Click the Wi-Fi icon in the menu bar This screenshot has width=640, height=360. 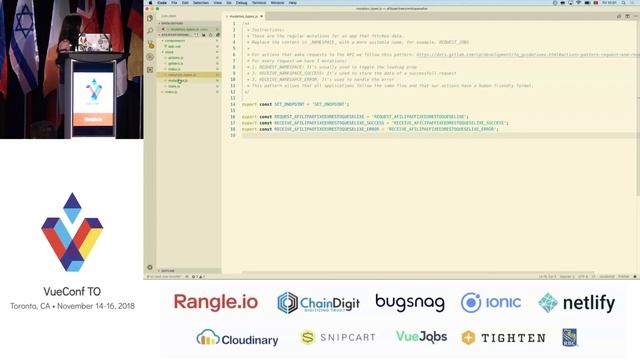[x=578, y=3]
